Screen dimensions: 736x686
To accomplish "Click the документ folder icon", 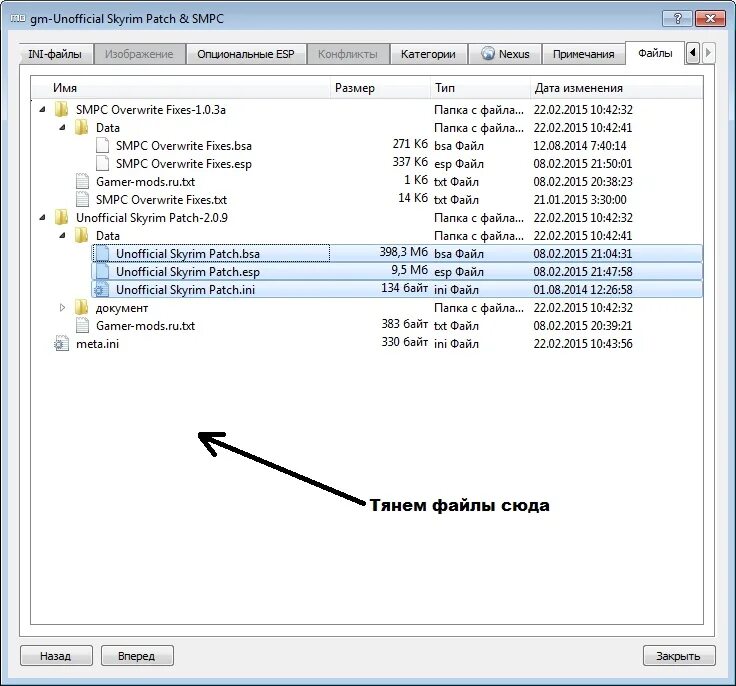I will tap(82, 308).
